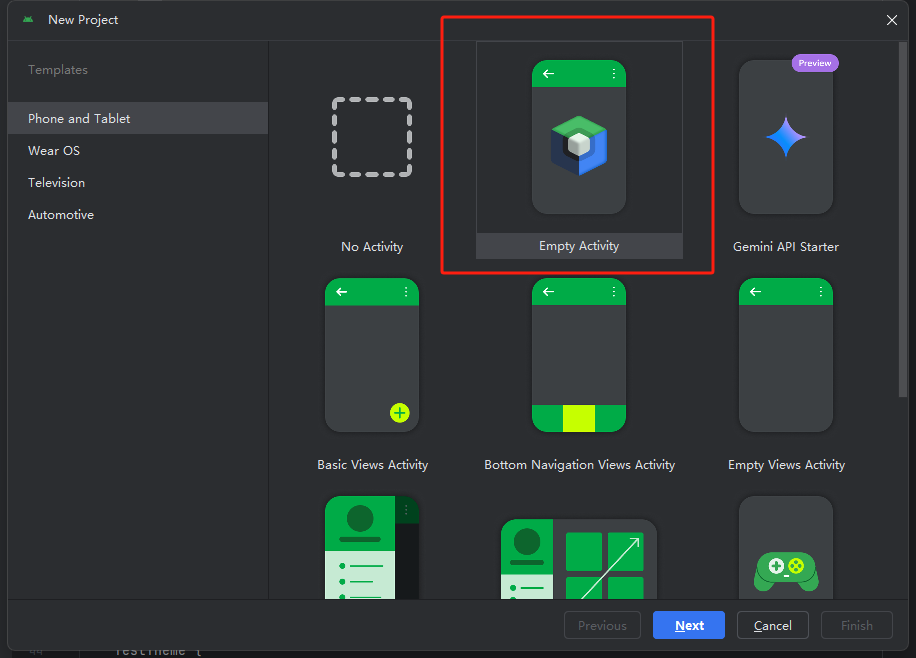Screen dimensions: 916x658
Task: Select Bottom Navigation Views Activity template
Action: click(x=579, y=355)
